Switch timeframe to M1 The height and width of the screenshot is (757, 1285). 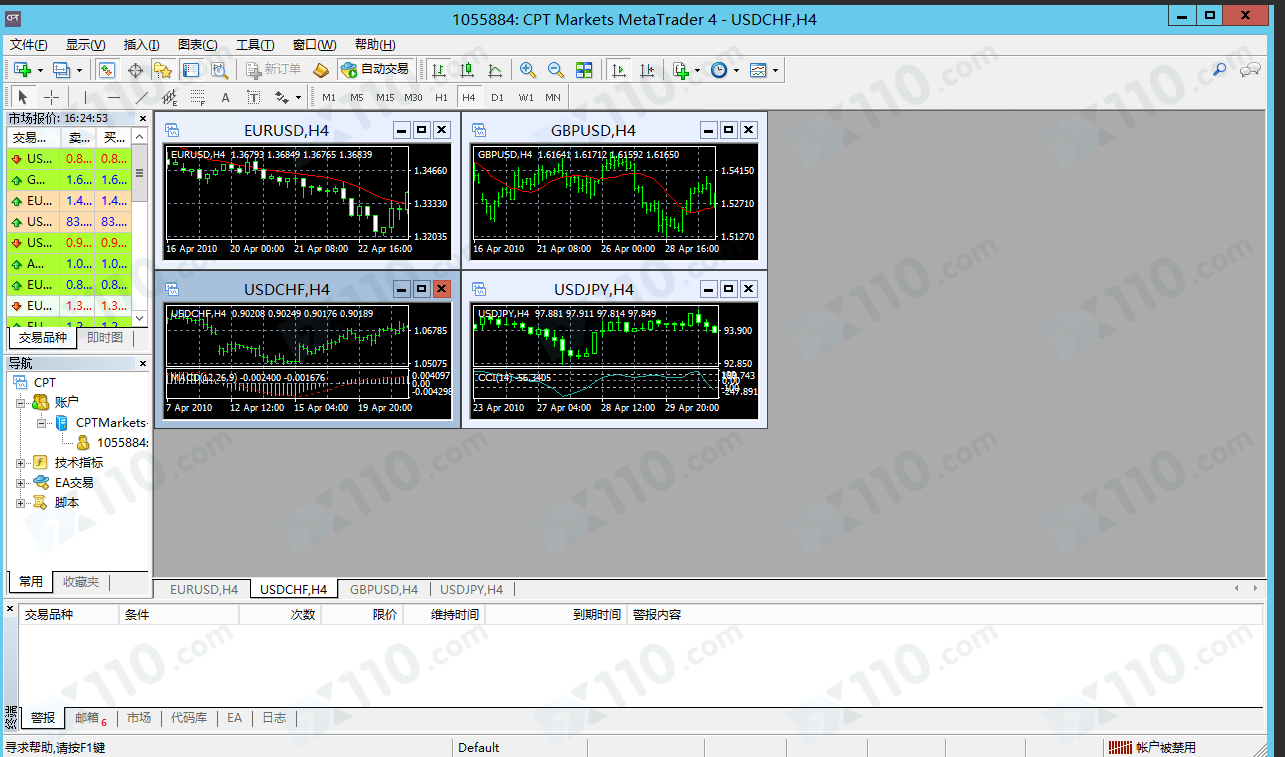pyautogui.click(x=329, y=97)
